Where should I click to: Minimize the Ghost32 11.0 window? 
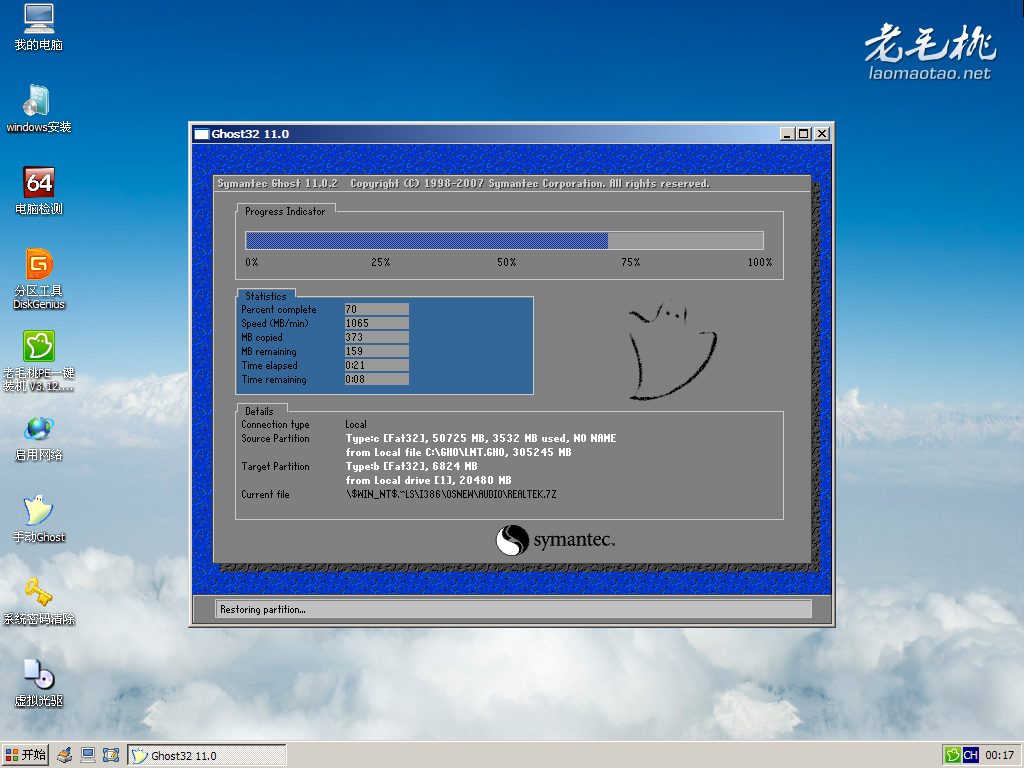(x=787, y=134)
